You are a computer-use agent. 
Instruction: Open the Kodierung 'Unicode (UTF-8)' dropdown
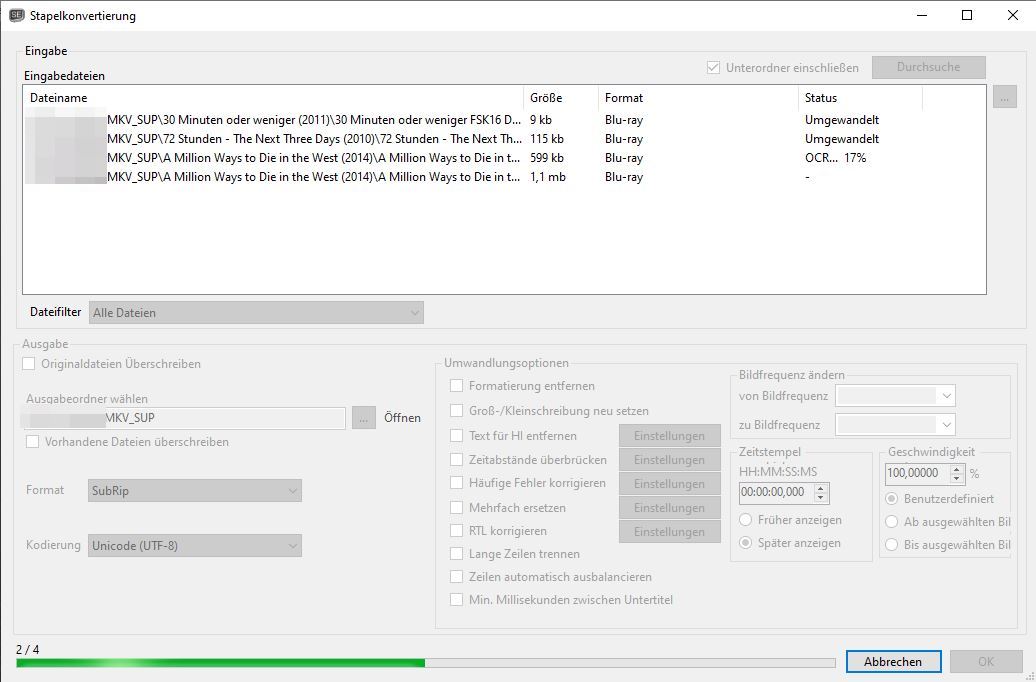point(195,546)
